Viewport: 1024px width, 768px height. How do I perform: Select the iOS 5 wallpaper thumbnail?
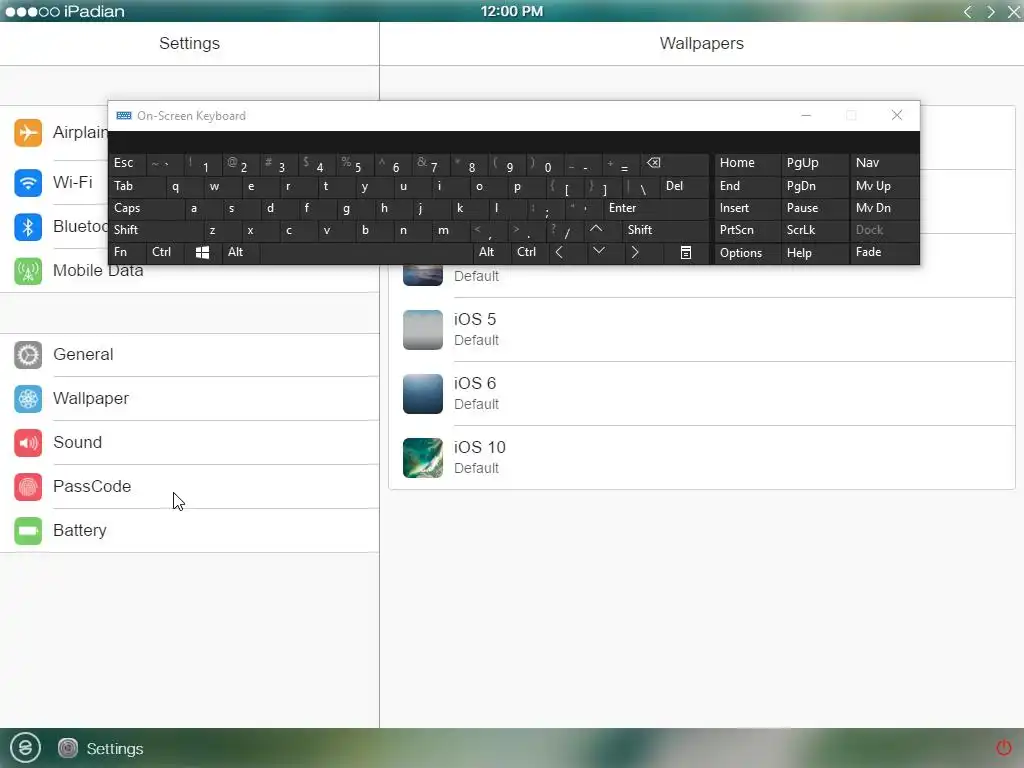[423, 330]
